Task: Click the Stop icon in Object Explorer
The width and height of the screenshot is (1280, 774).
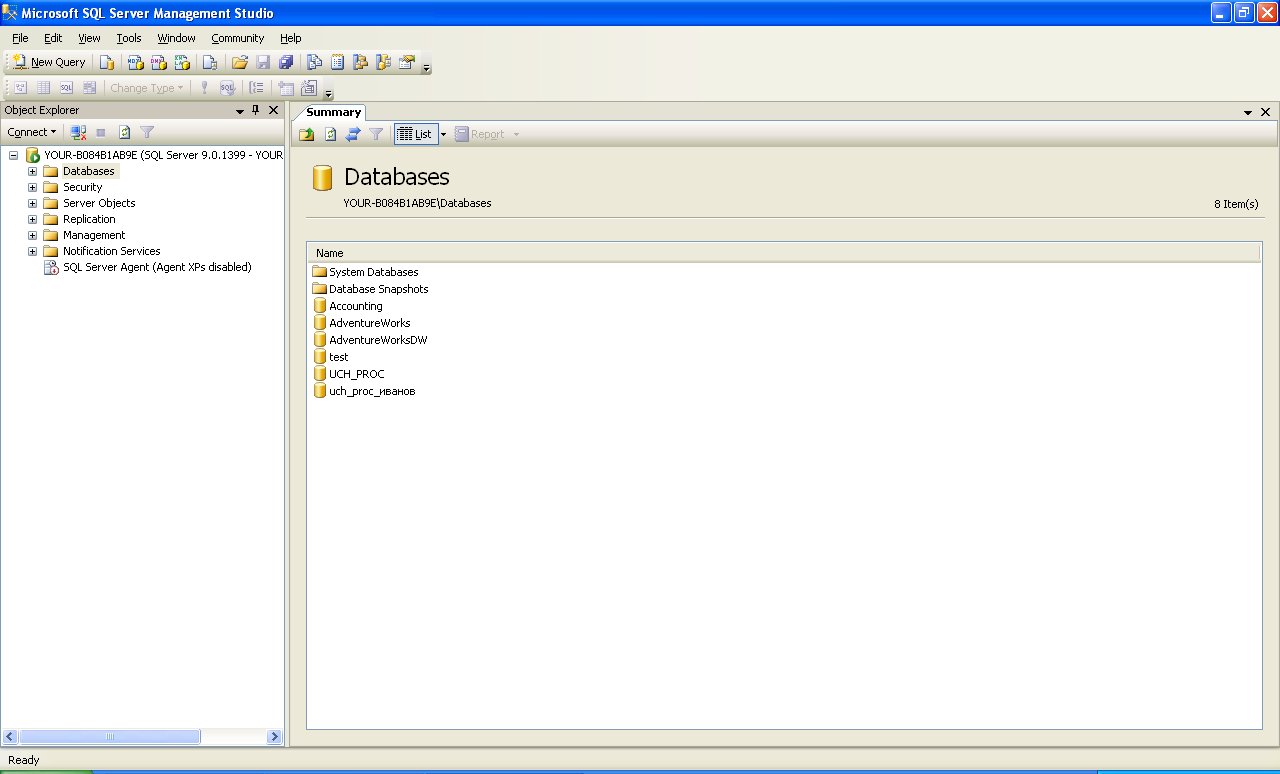Action: [101, 132]
